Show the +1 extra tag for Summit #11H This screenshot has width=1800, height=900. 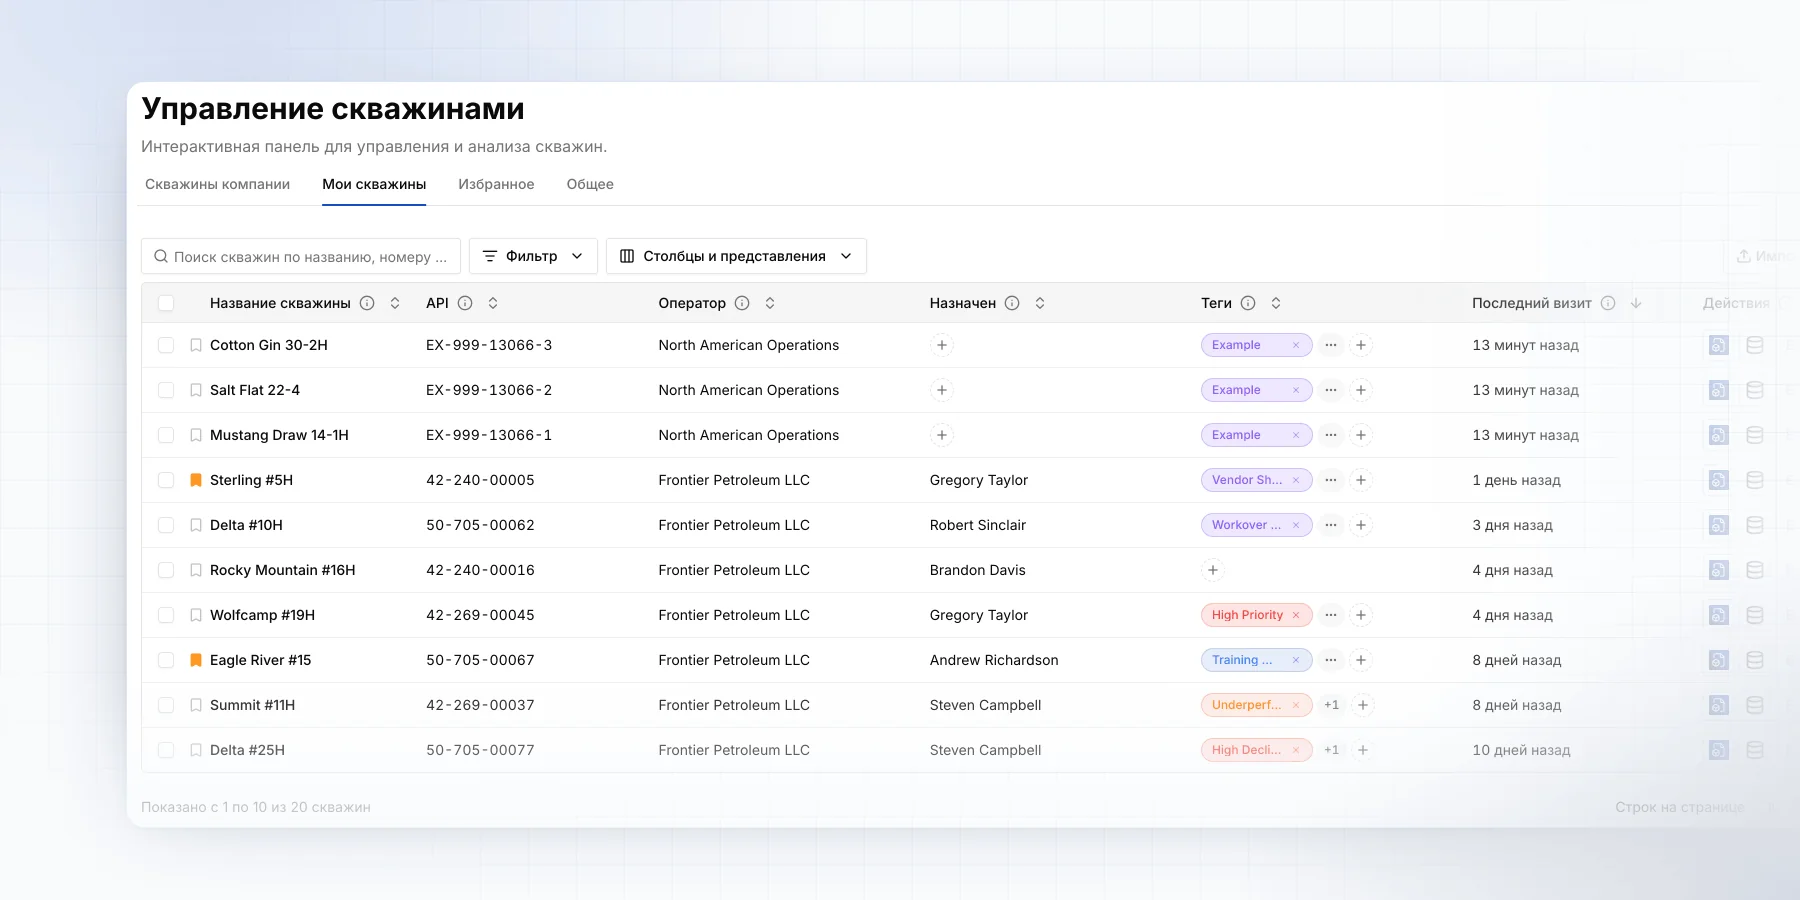coord(1332,705)
